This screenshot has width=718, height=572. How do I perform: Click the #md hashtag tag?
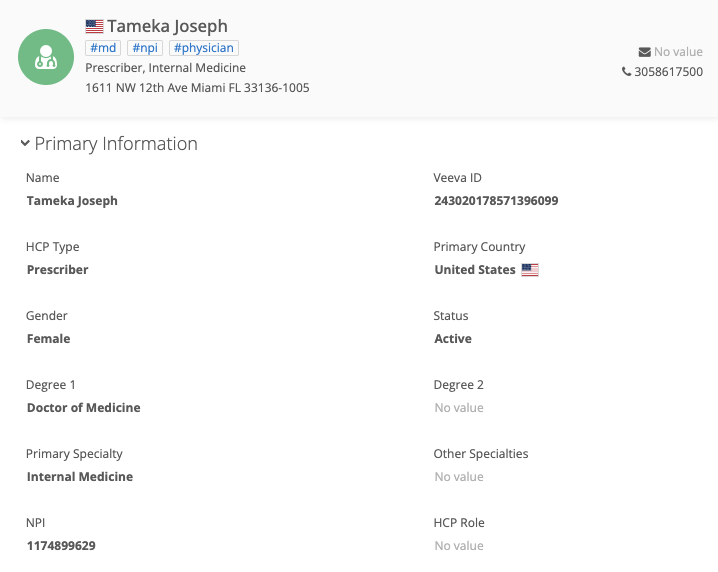[x=103, y=48]
